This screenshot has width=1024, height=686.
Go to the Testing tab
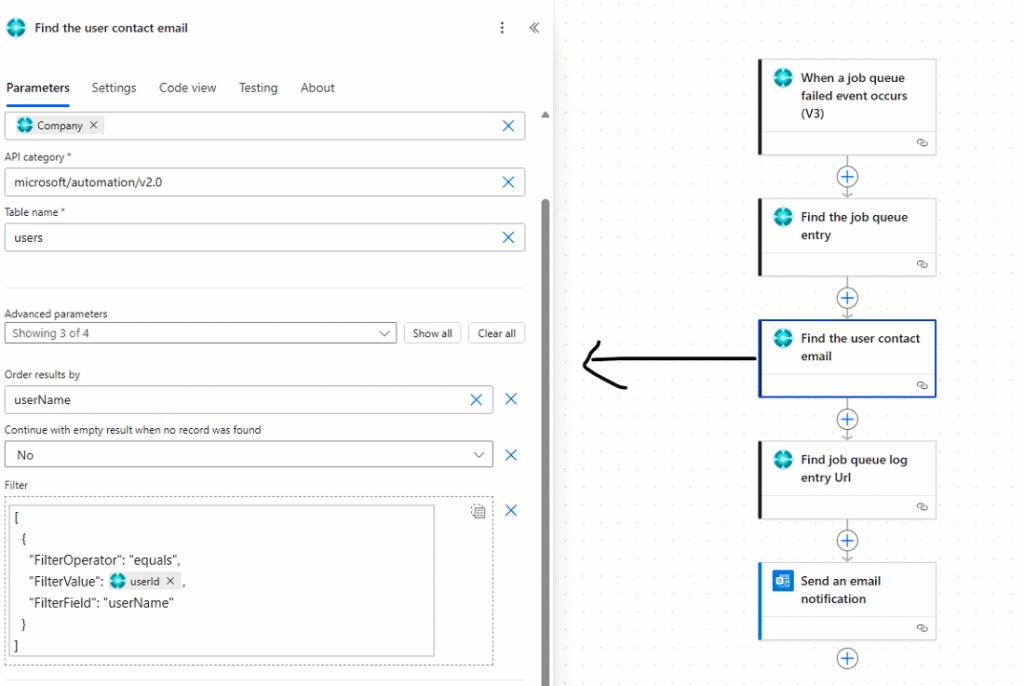click(258, 88)
